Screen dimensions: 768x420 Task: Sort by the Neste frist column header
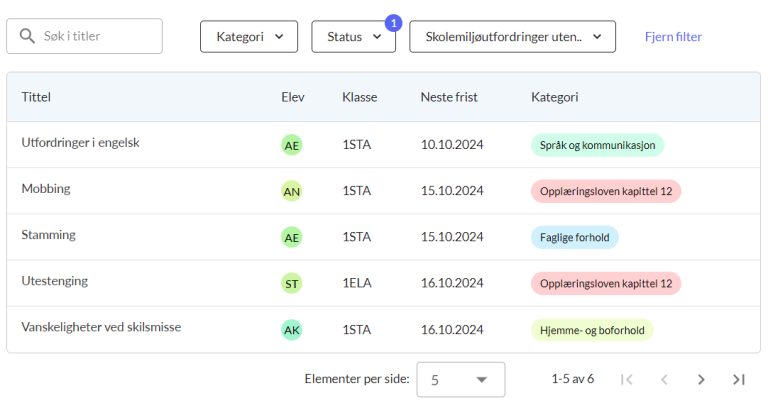[448, 97]
